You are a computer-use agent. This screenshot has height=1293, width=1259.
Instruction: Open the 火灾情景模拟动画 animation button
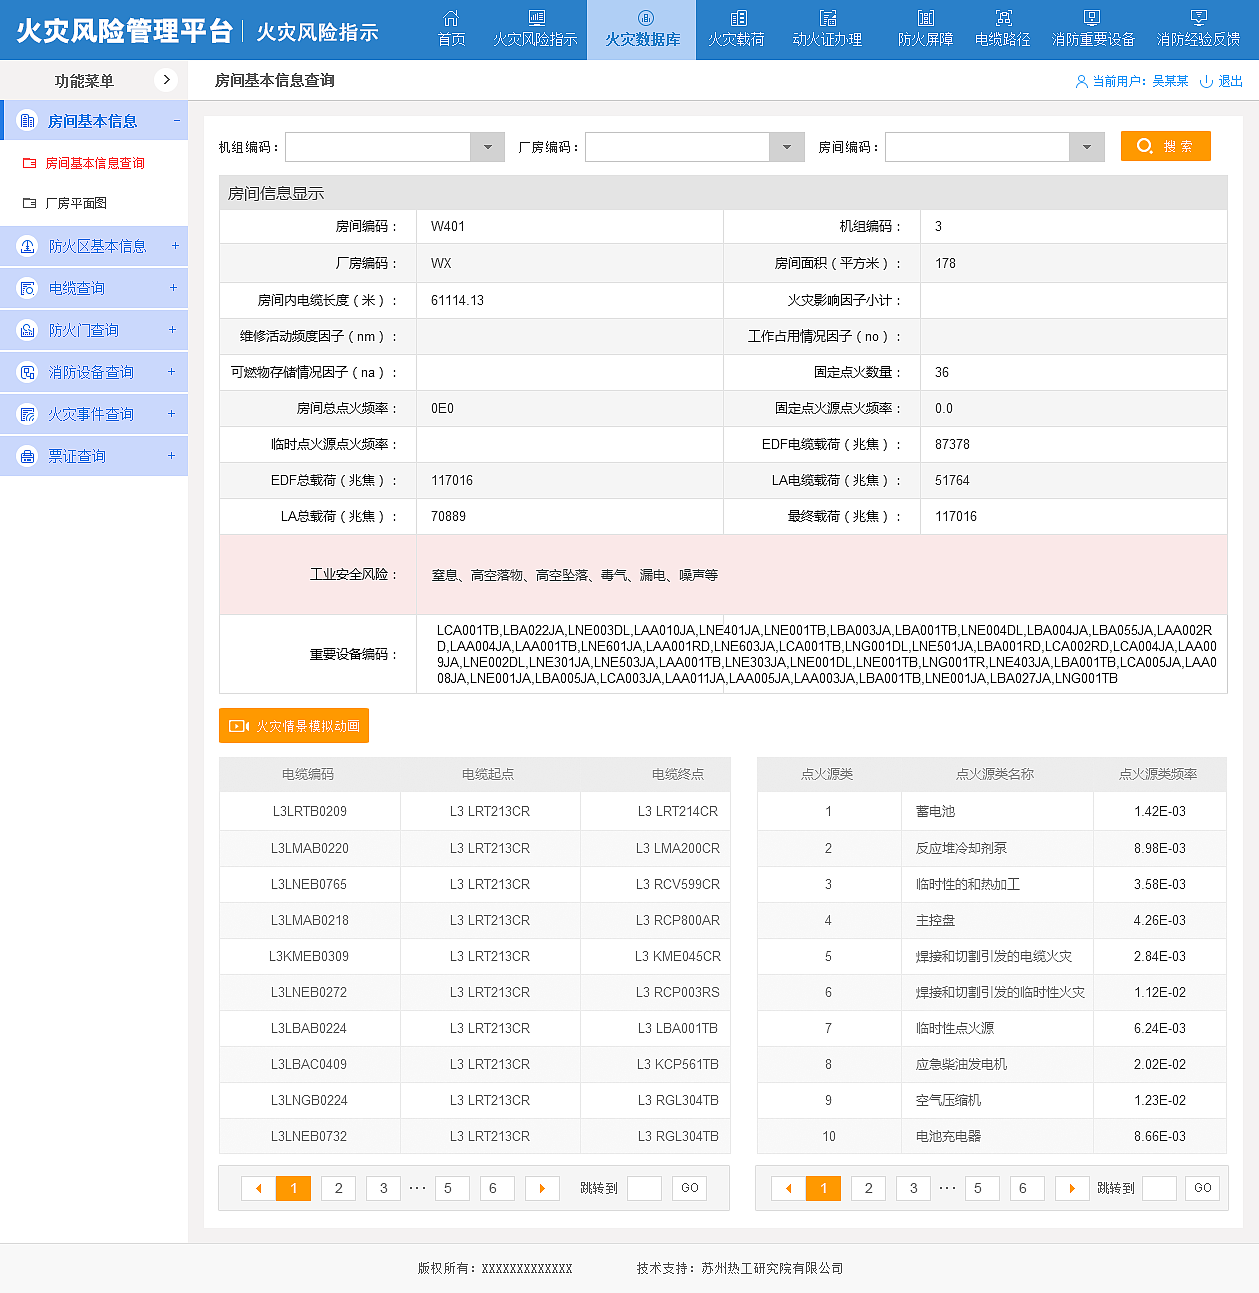293,725
